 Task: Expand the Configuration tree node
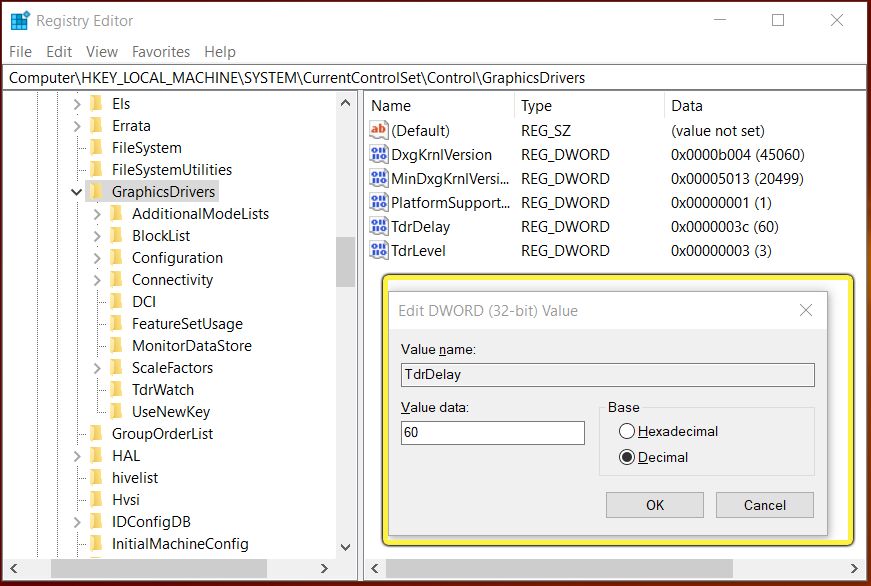point(96,257)
